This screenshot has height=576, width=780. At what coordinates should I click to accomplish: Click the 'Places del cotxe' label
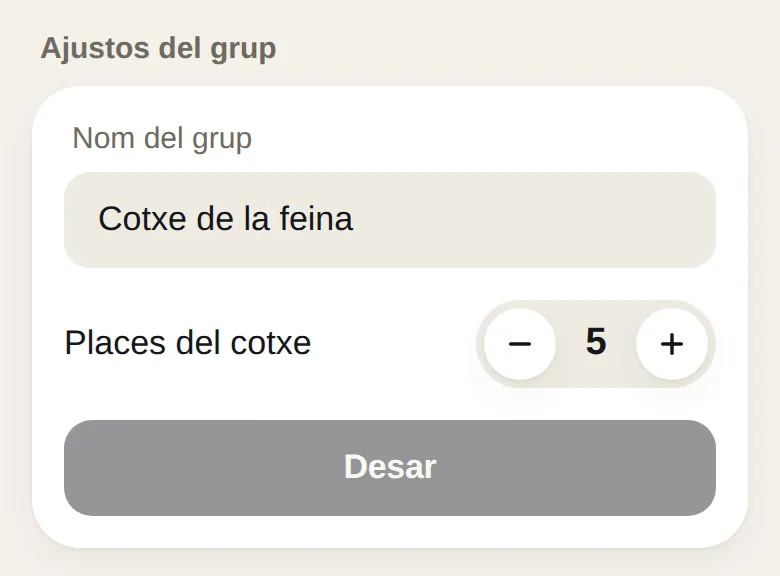(188, 343)
